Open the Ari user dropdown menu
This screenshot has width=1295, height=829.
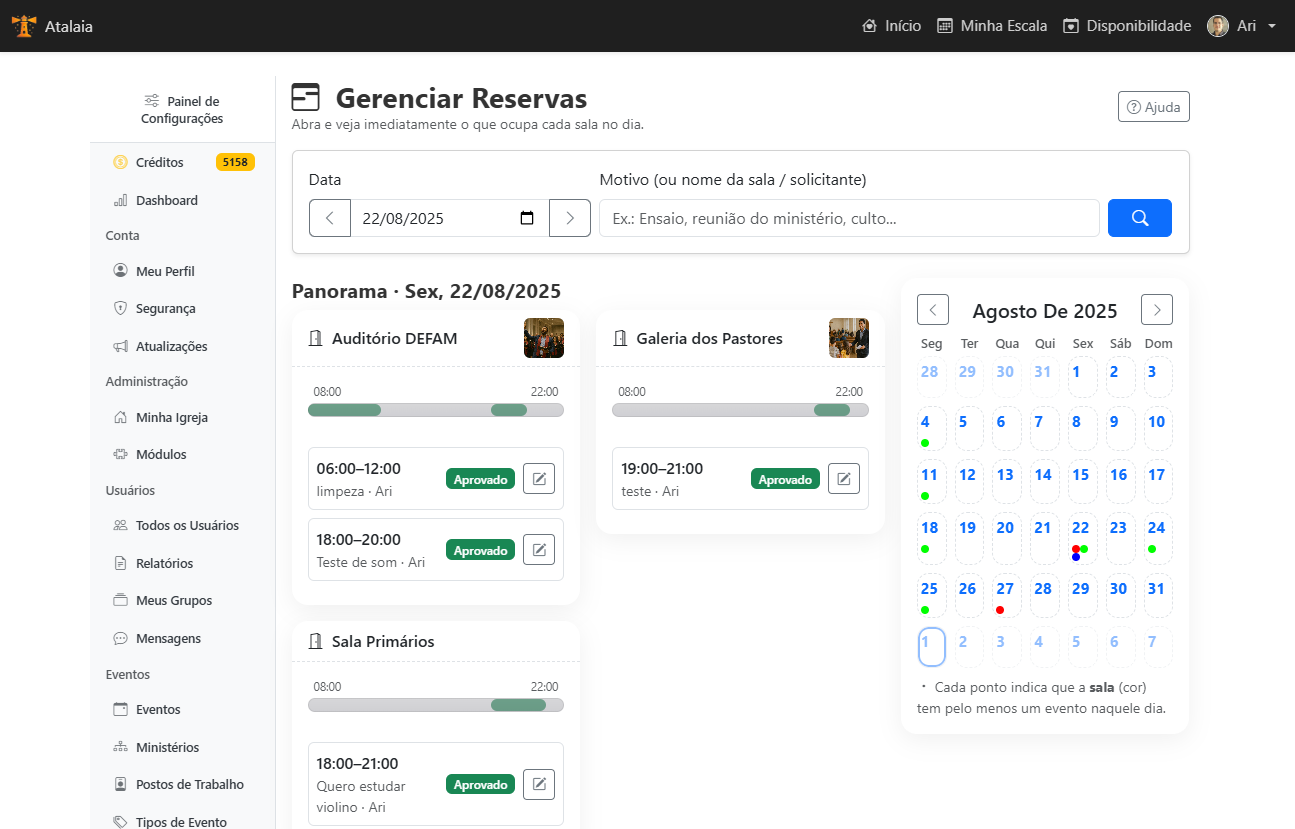(1241, 26)
